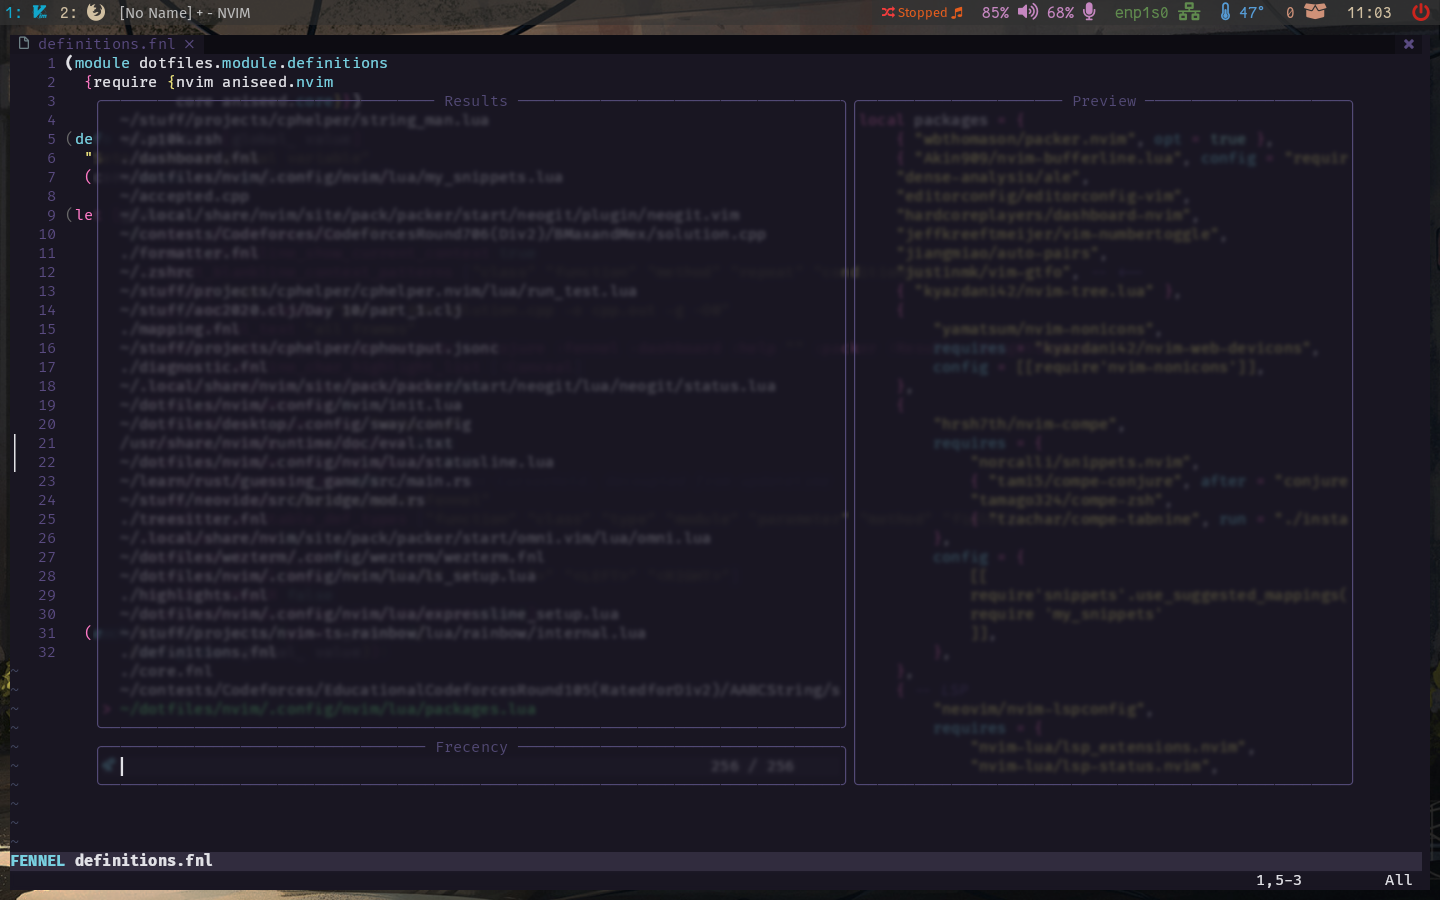Select the highlighted packages.lua result
The width and height of the screenshot is (1440, 900).
pos(329,709)
